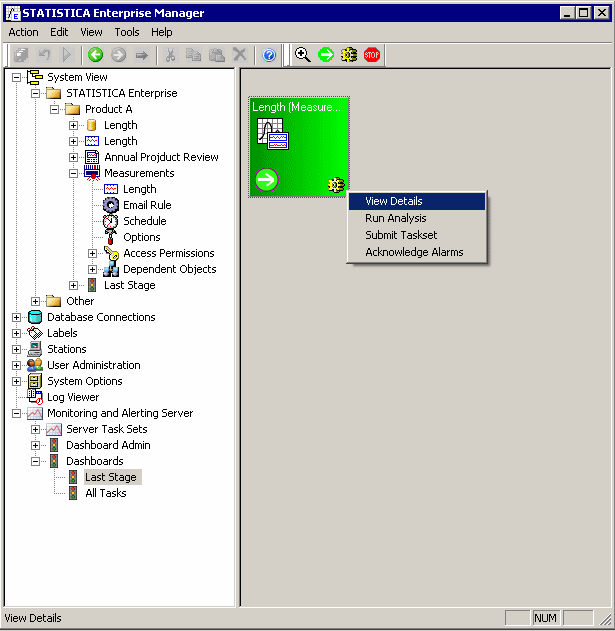Viewport: 615px width, 631px height.
Task: Click the red STOP sign toolbar icon
Action: tap(372, 55)
